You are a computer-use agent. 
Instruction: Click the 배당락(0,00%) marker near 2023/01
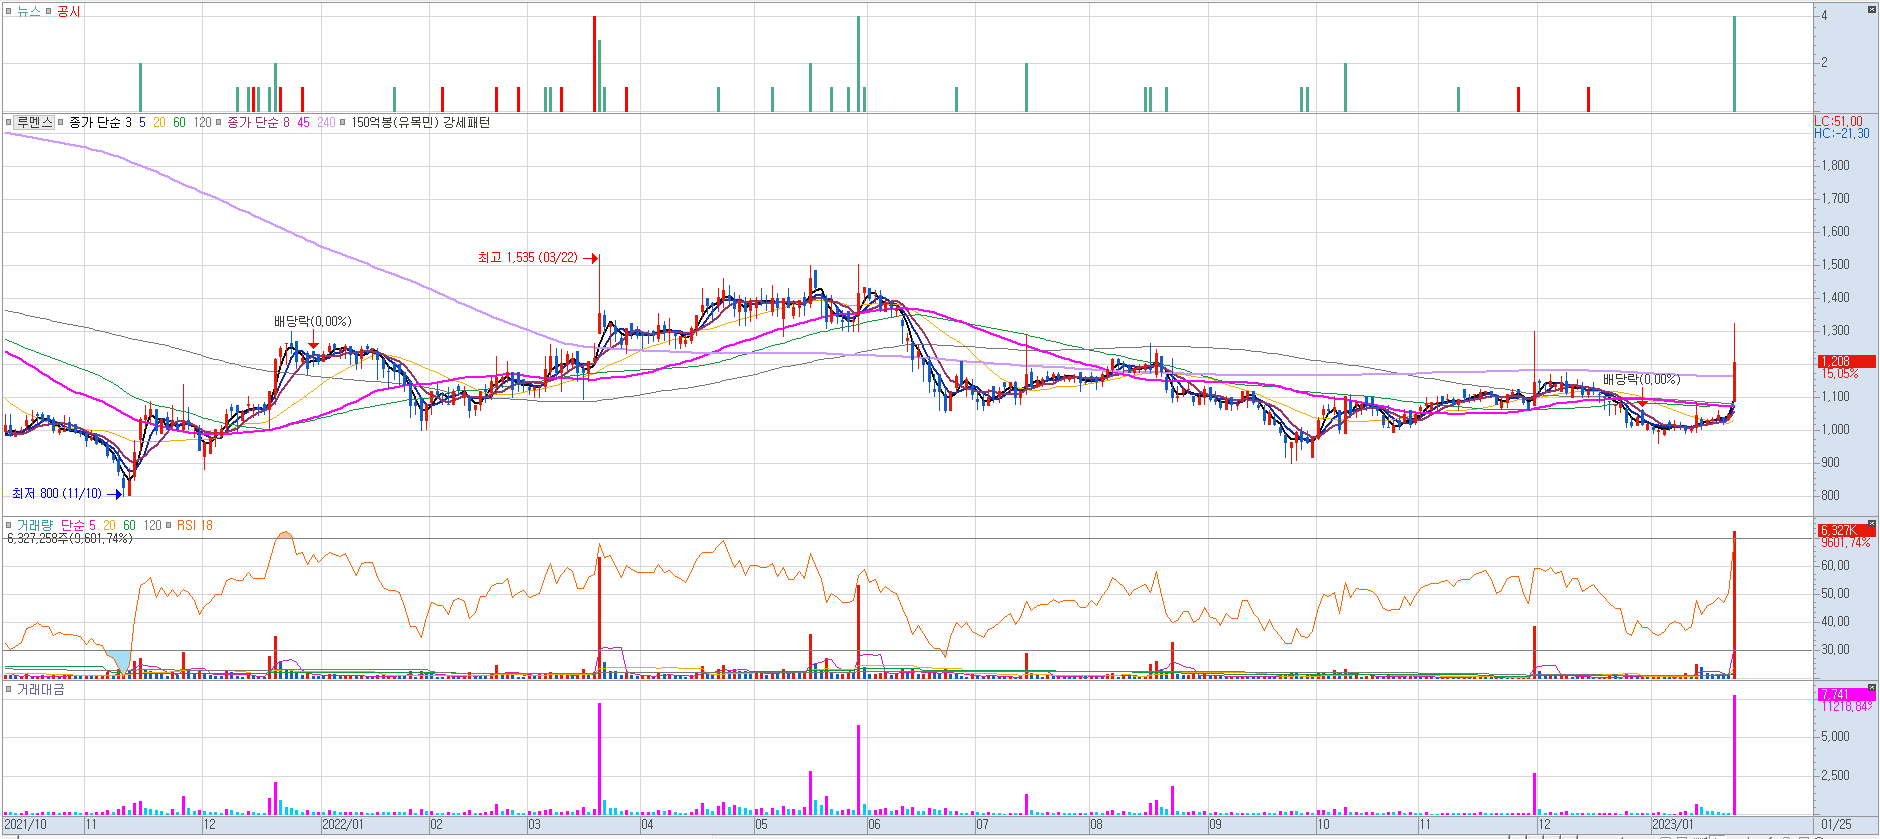pos(1641,379)
